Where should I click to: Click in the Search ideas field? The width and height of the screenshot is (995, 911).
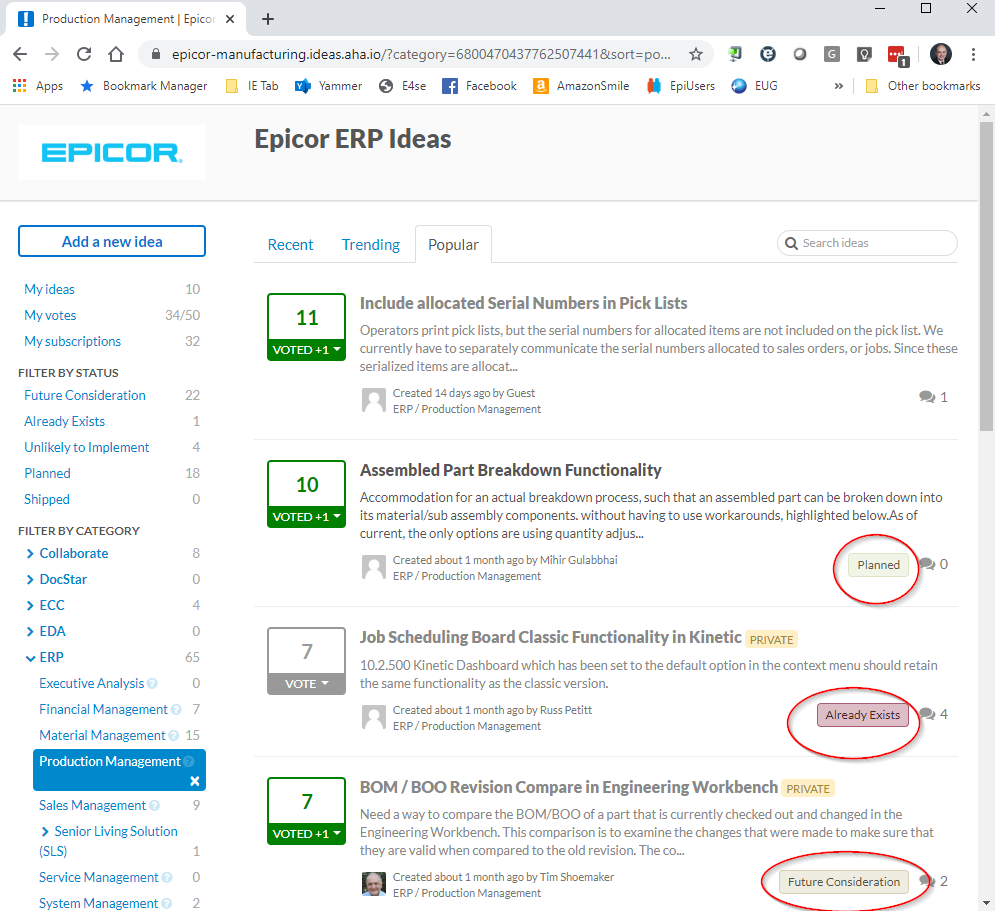[x=867, y=243]
